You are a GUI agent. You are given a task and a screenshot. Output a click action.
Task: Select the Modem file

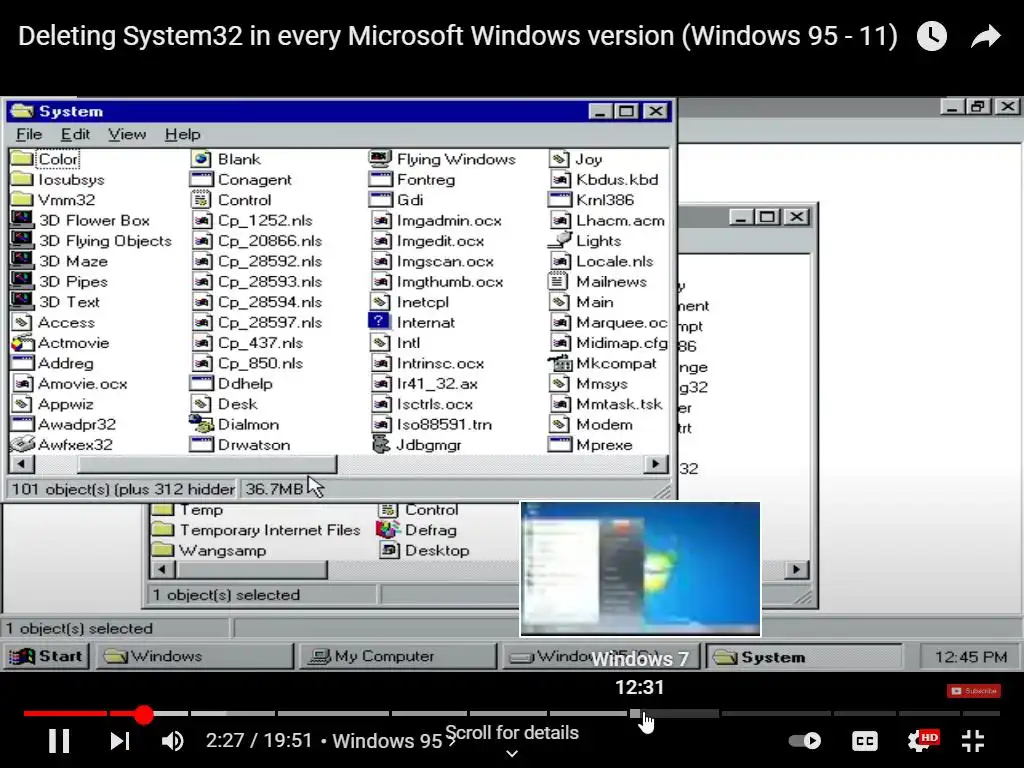click(592, 424)
